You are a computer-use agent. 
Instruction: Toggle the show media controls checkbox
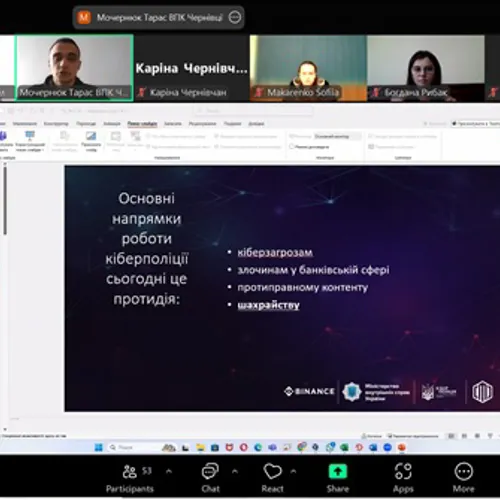pyautogui.click(x=216, y=146)
